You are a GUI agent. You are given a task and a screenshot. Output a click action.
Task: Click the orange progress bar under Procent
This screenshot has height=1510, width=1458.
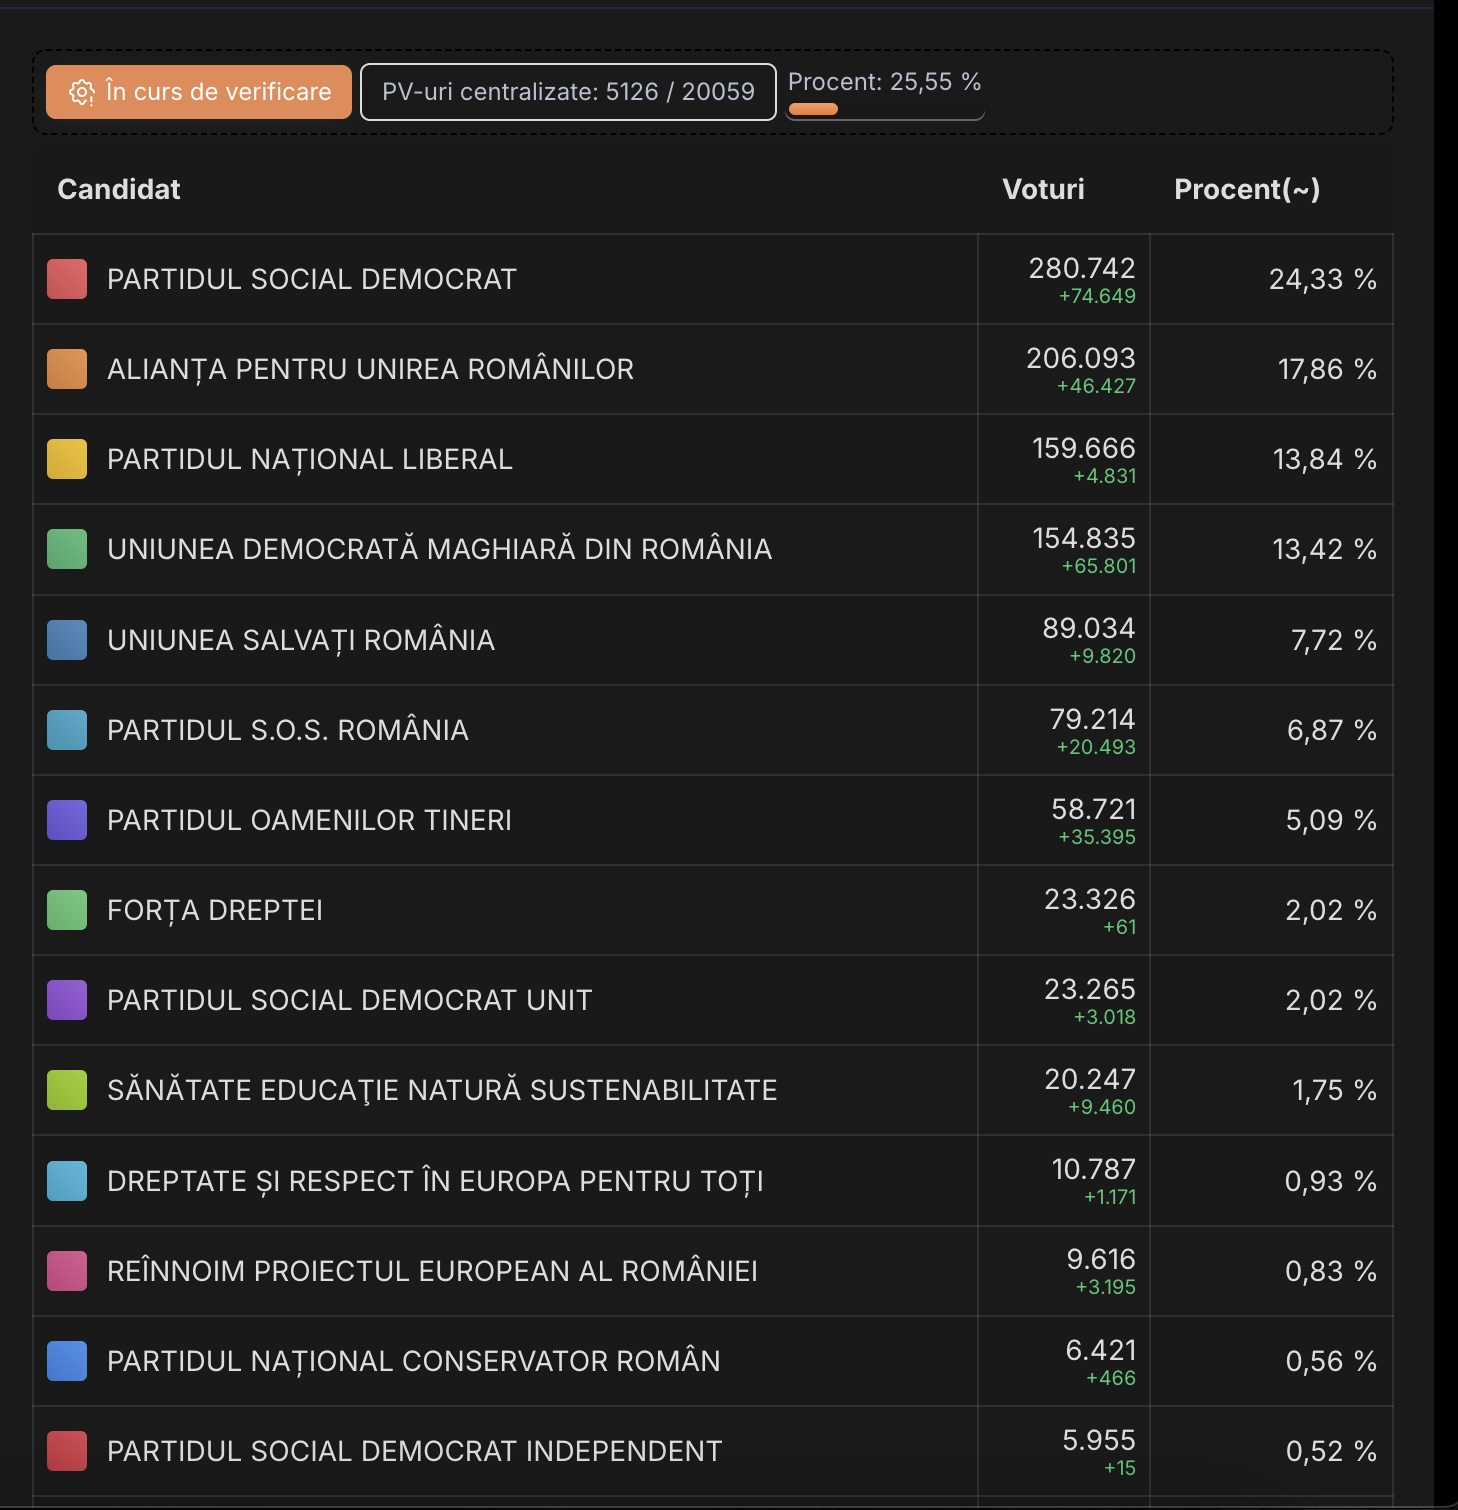pos(813,110)
